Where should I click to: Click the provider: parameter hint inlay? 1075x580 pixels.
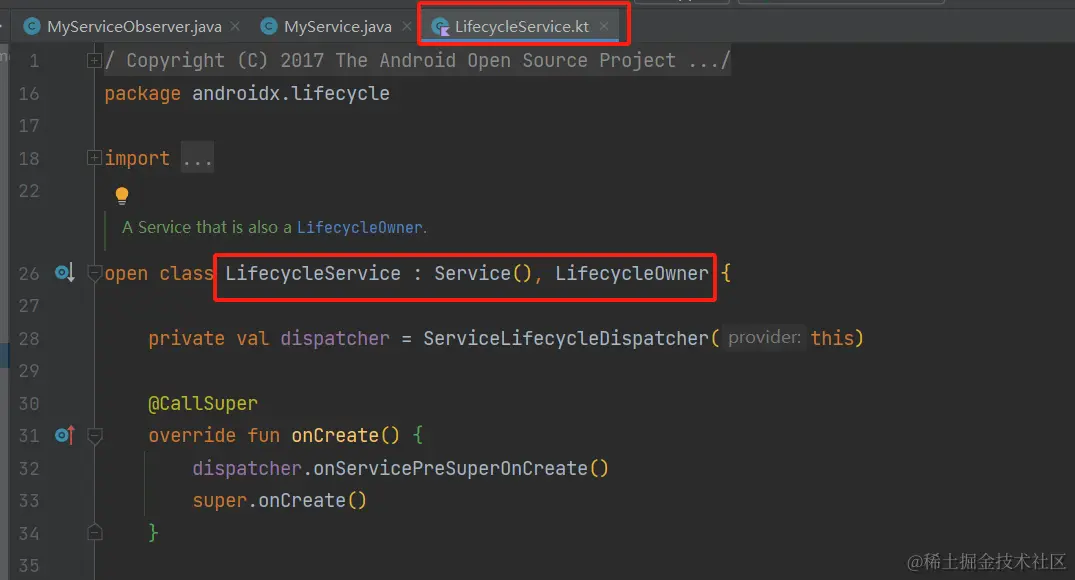click(x=764, y=337)
